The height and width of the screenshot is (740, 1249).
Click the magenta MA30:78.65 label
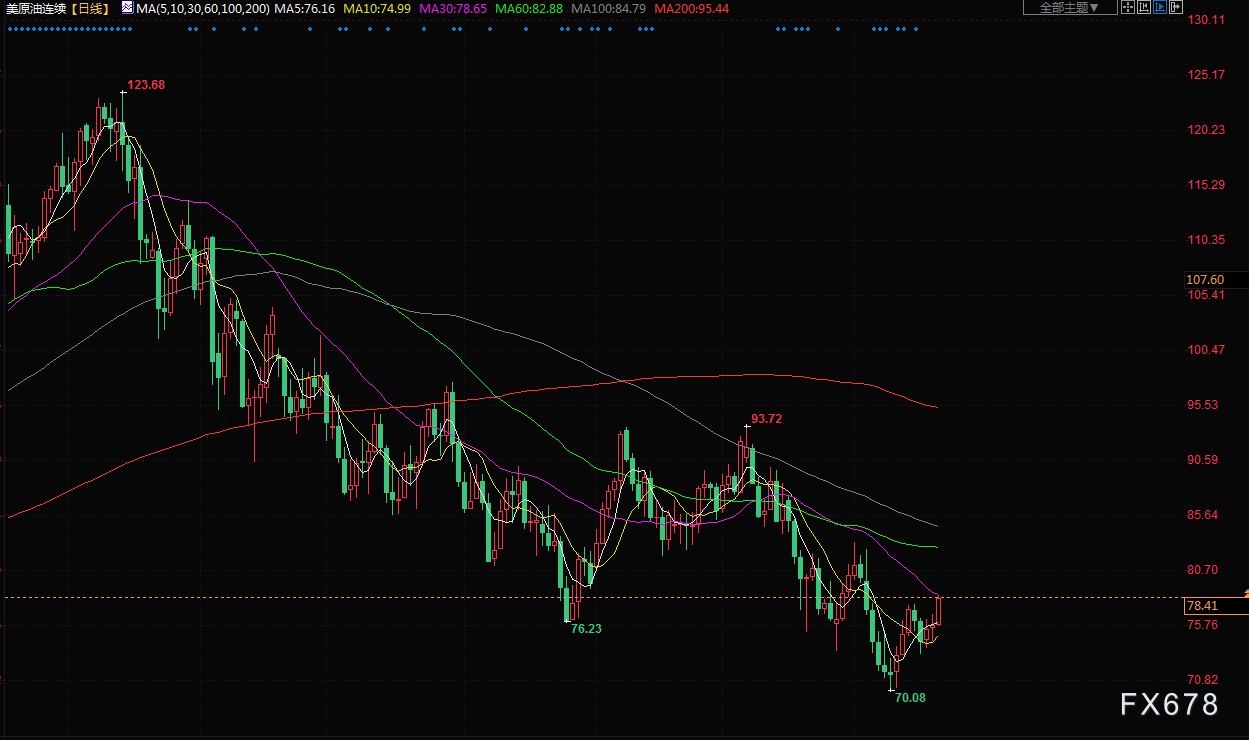pyautogui.click(x=451, y=8)
